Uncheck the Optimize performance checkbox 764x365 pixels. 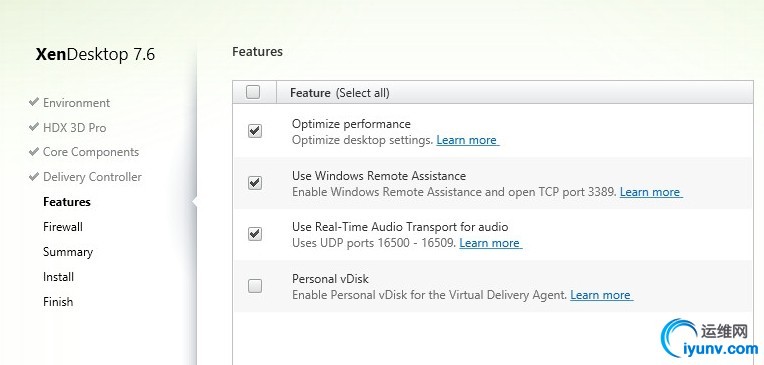click(255, 131)
